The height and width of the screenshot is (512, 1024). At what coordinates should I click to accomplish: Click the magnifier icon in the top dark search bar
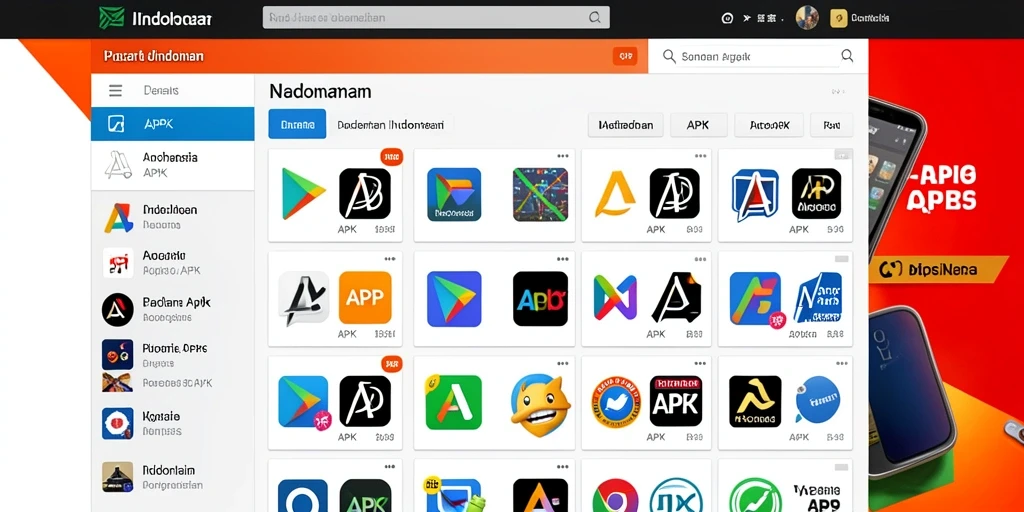(594, 18)
